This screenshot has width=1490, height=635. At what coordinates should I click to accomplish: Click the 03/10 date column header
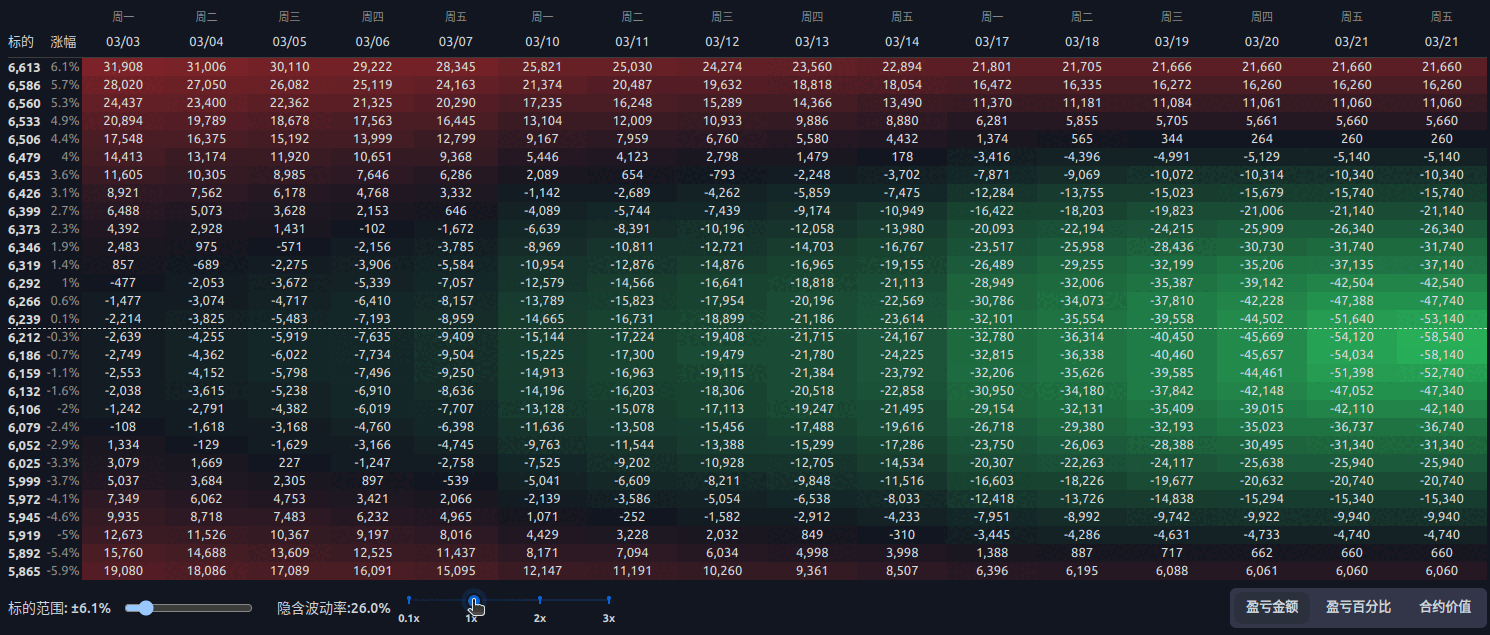tap(542, 42)
